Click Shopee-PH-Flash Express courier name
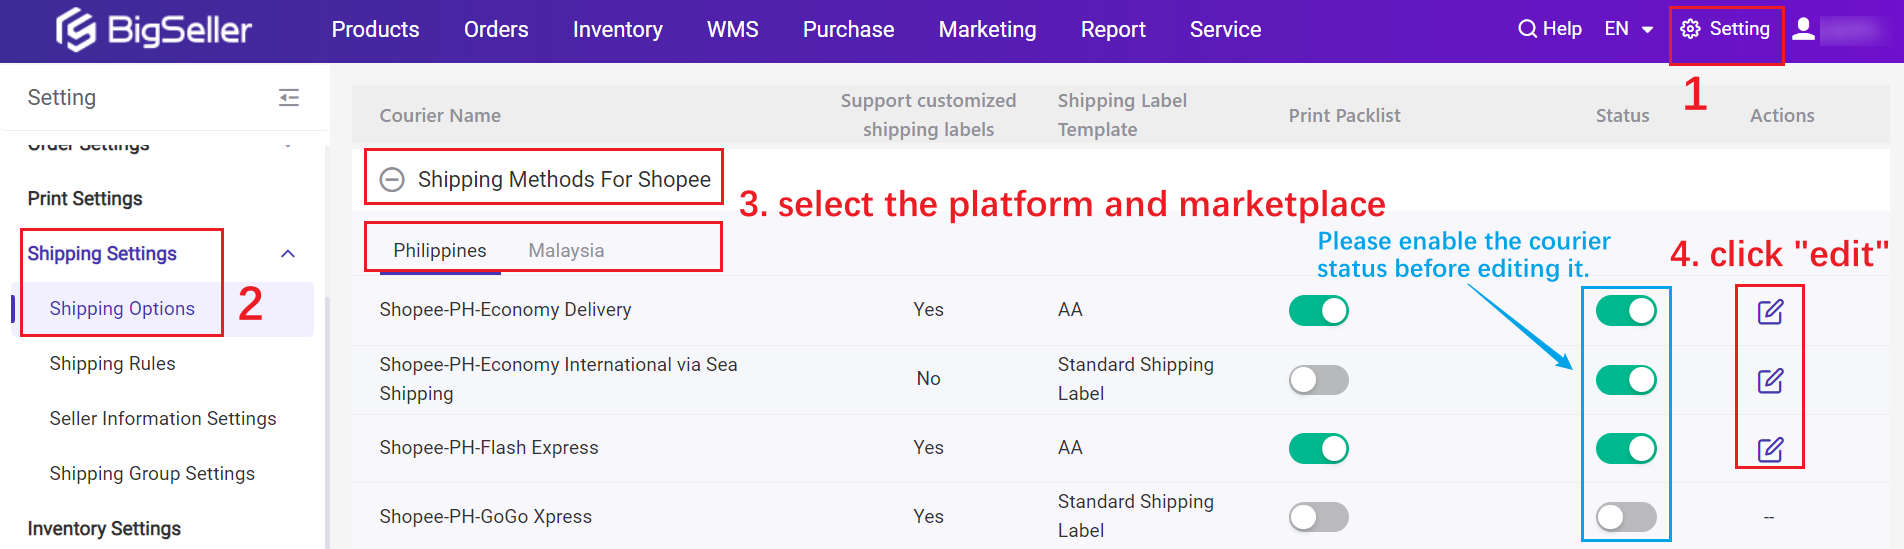This screenshot has height=549, width=1904. [489, 448]
